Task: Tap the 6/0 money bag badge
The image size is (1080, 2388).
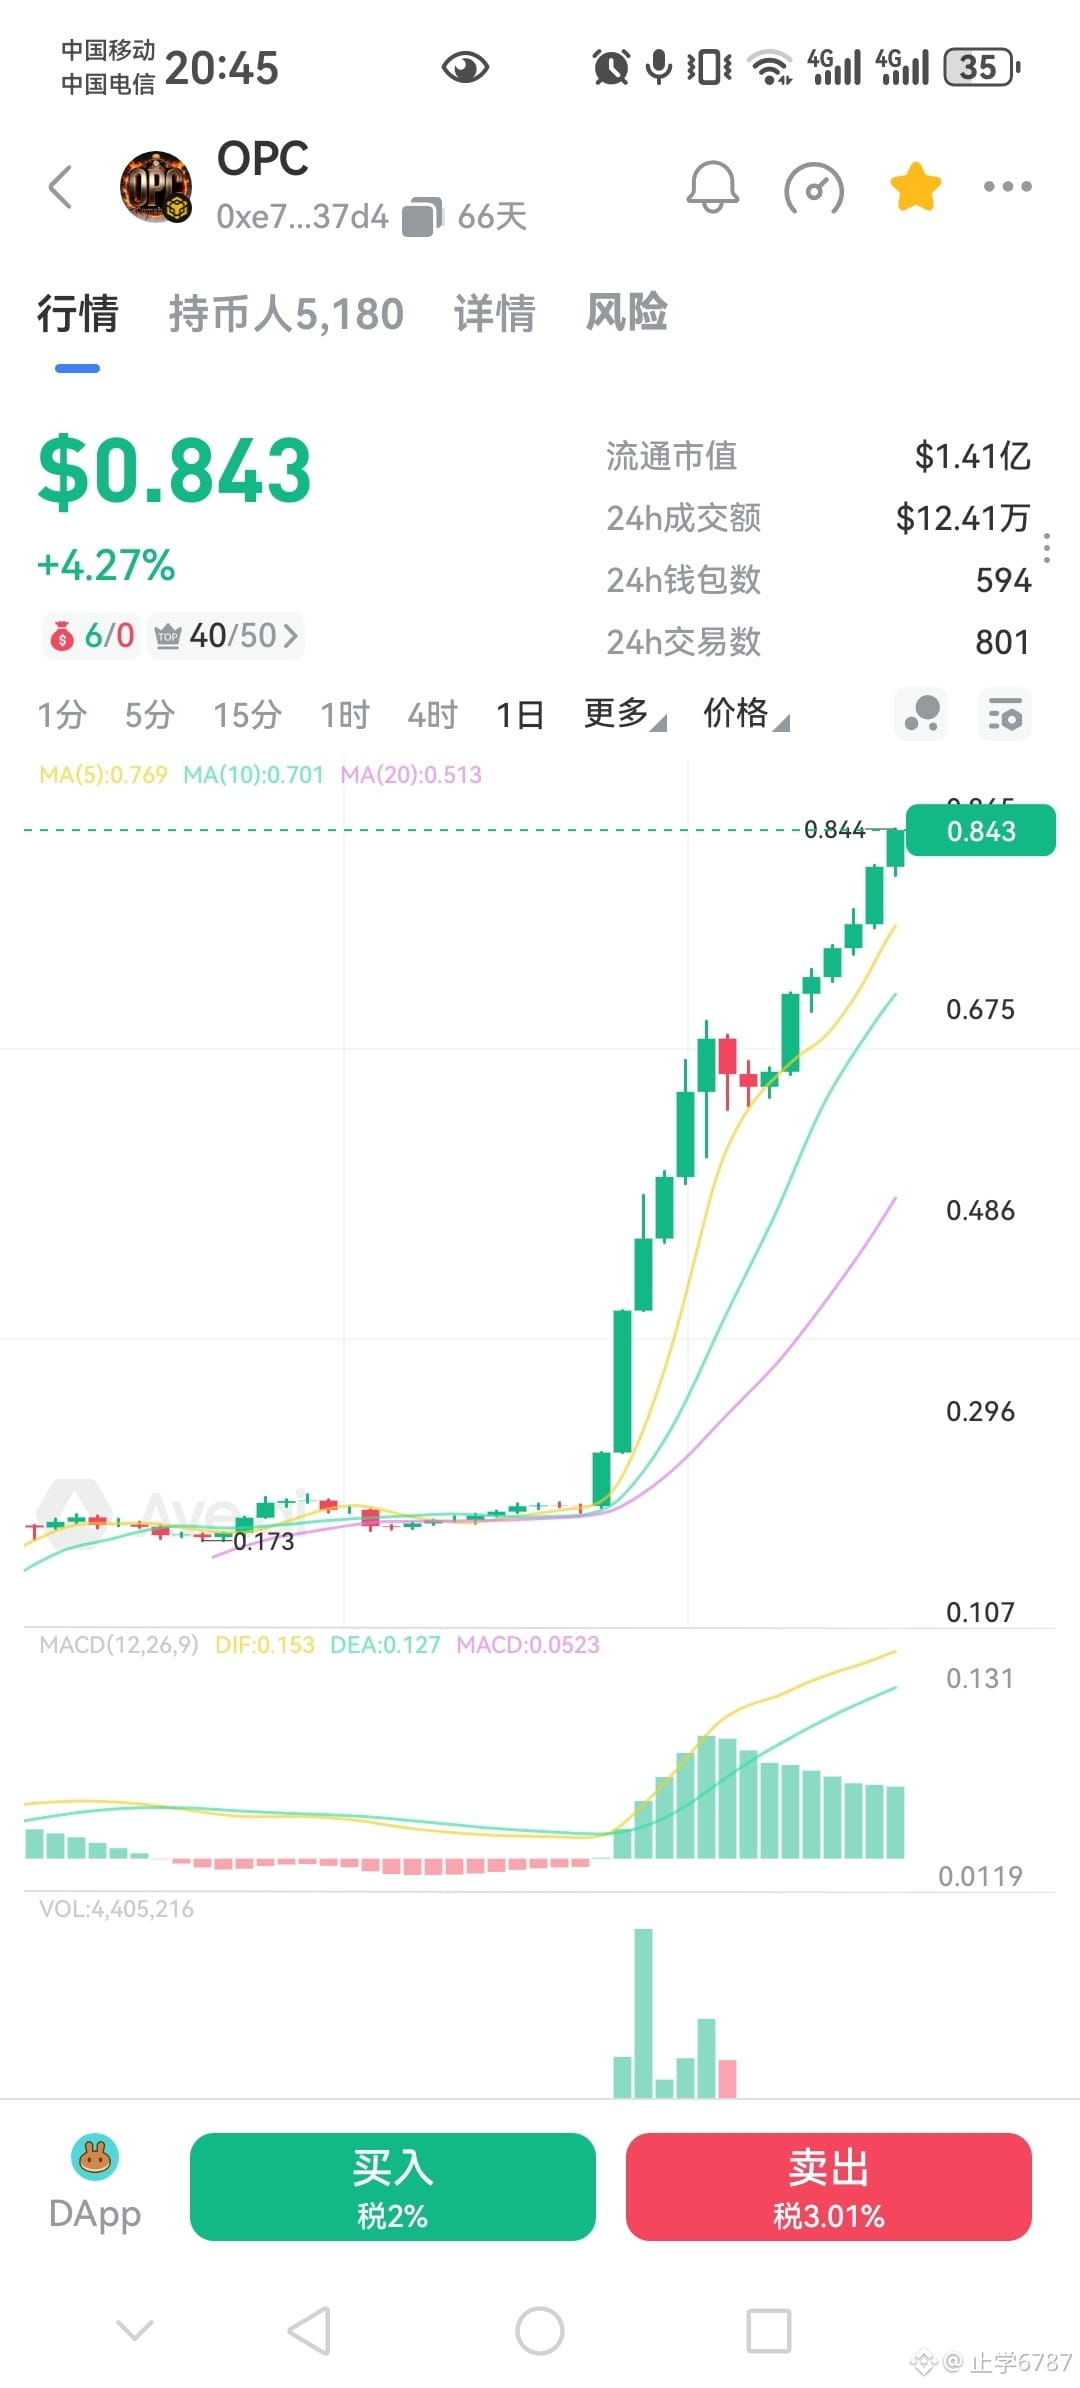Action: [92, 635]
